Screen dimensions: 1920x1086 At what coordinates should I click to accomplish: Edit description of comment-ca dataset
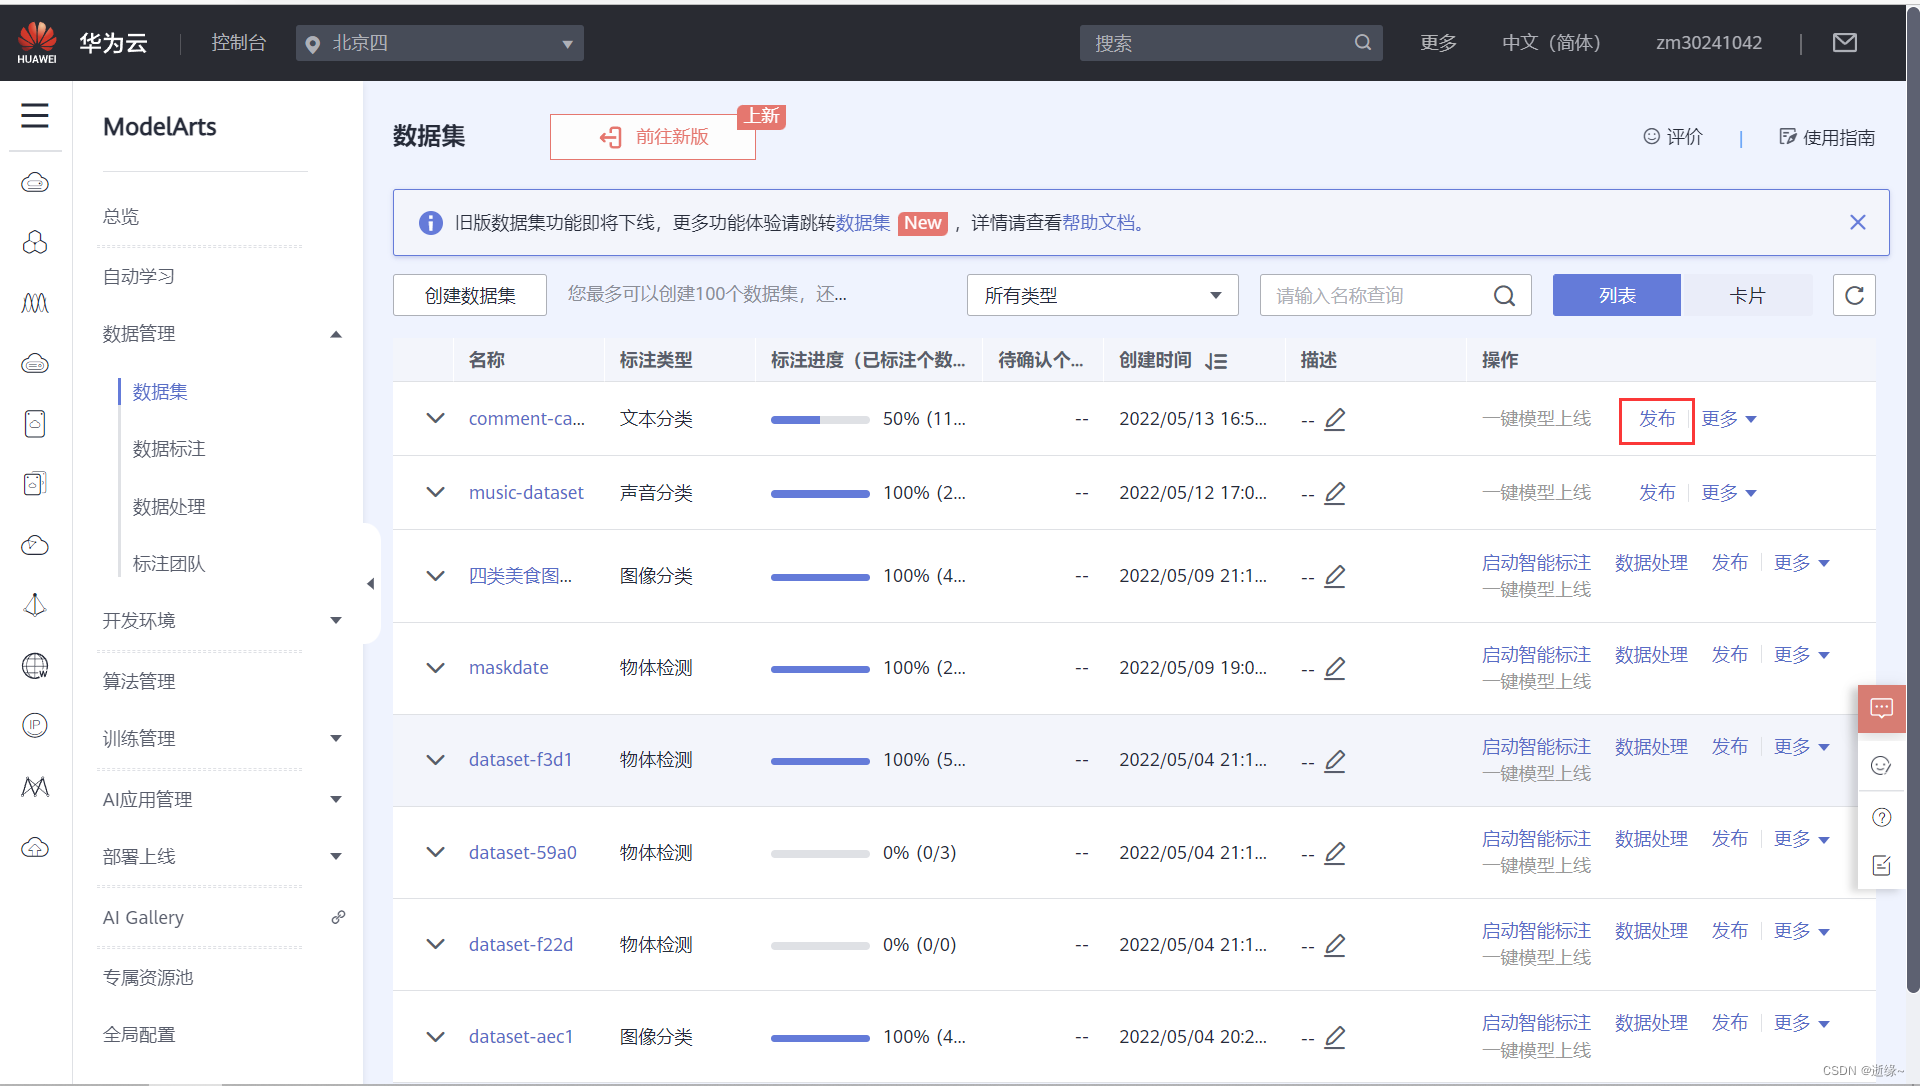point(1335,419)
